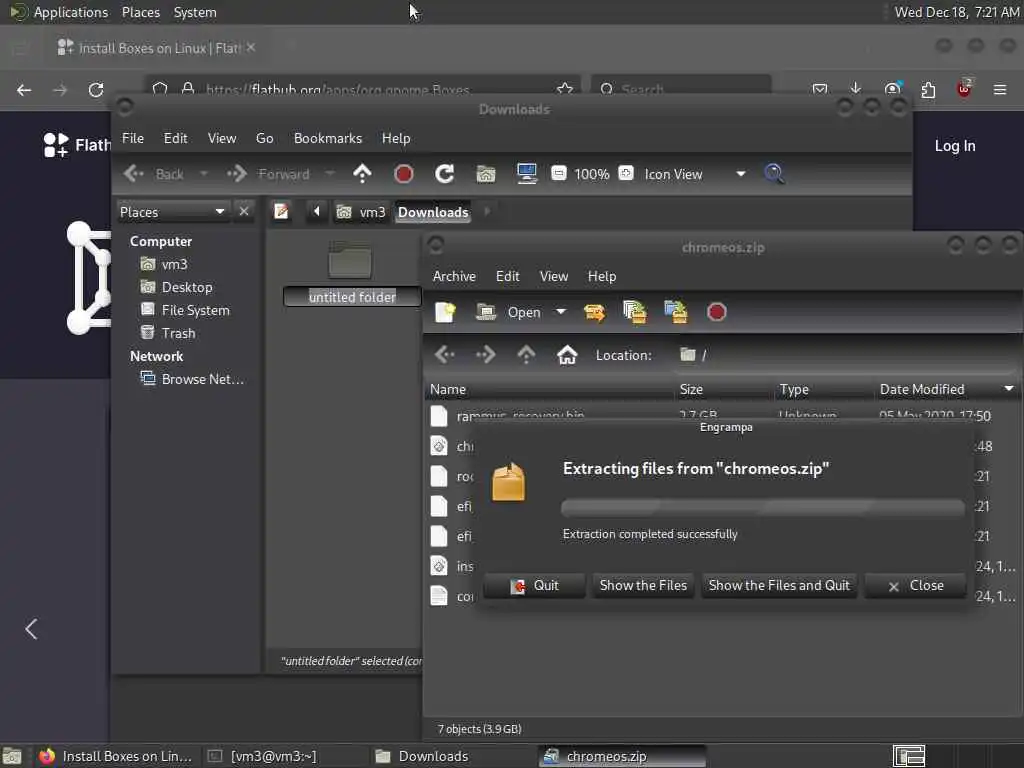
Task: Click Firefox reload page icon
Action: 96,89
